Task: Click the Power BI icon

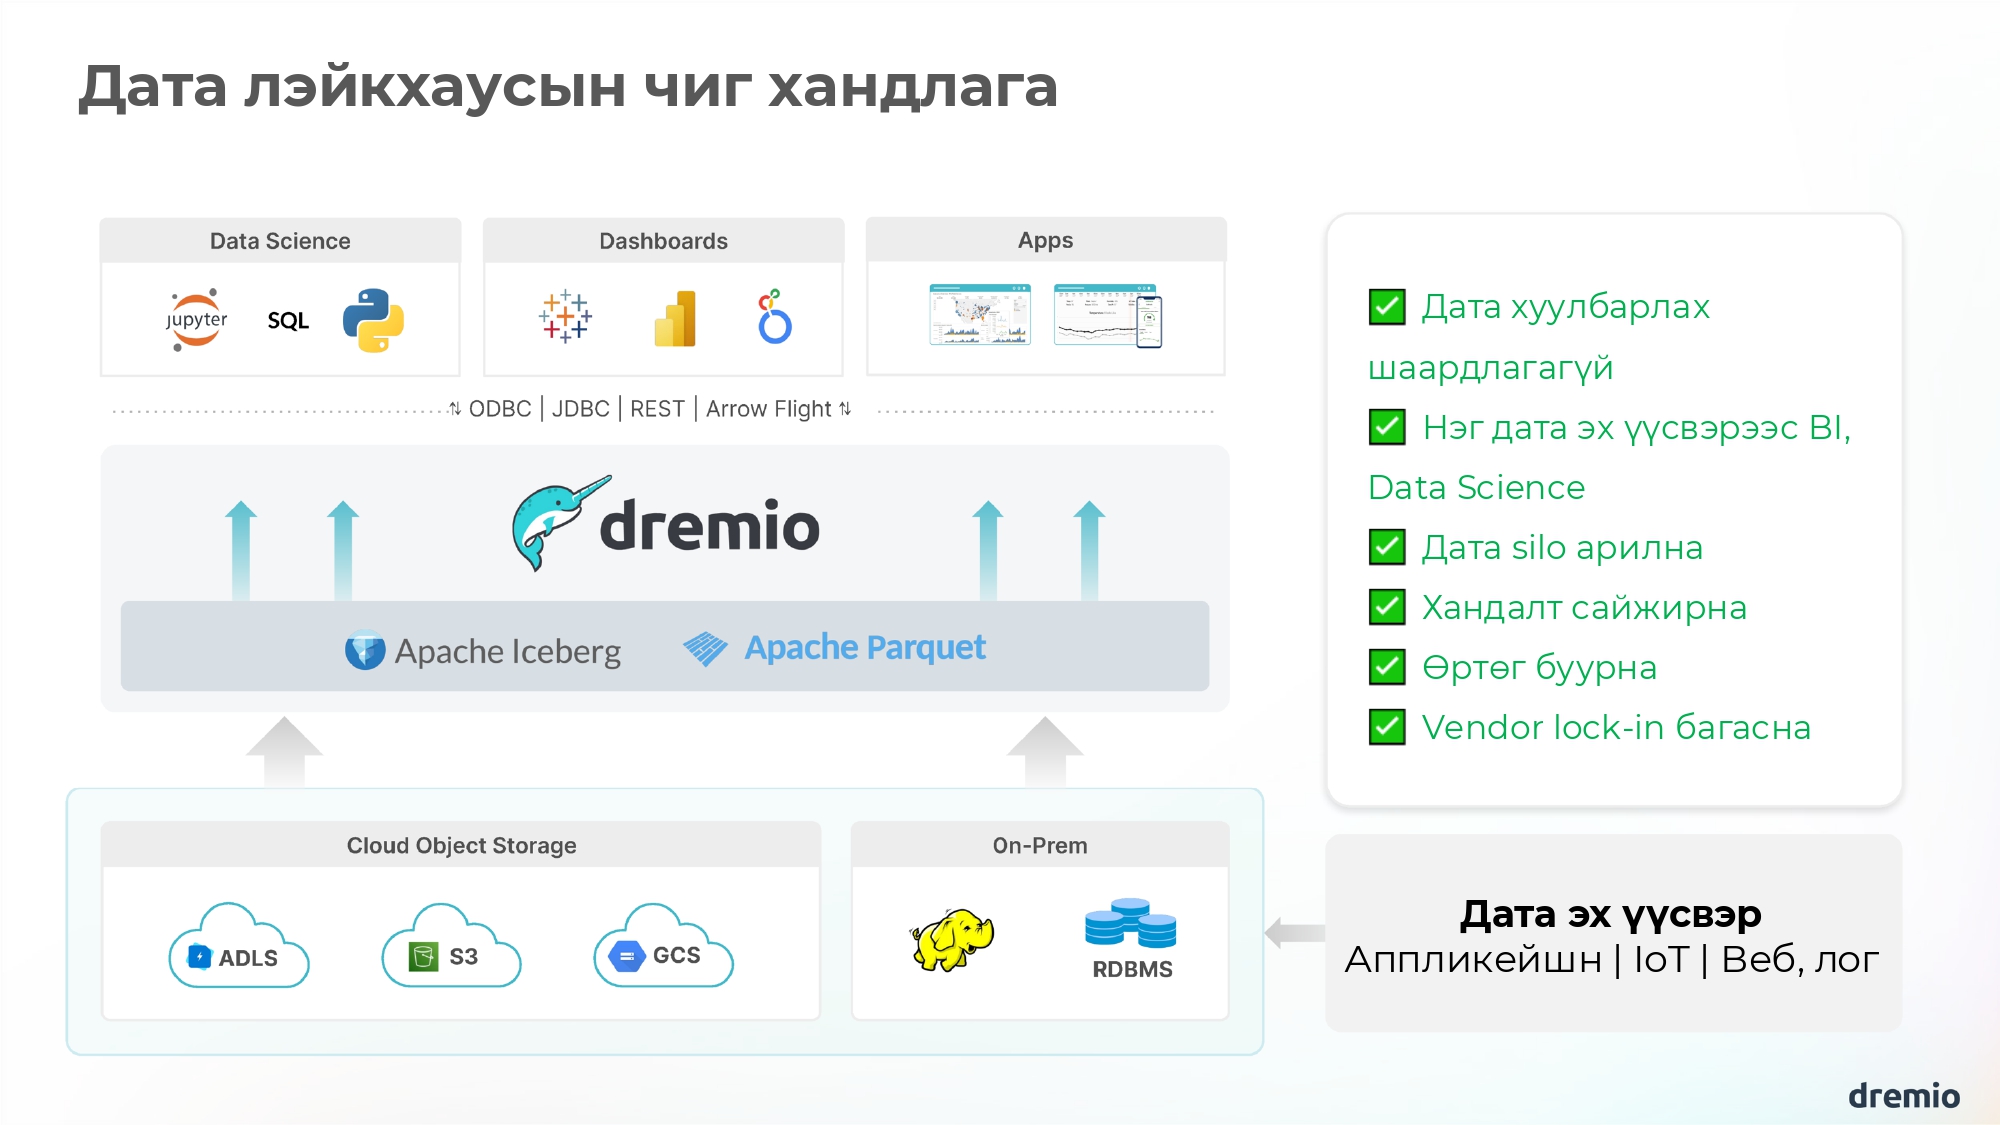Action: coord(675,319)
